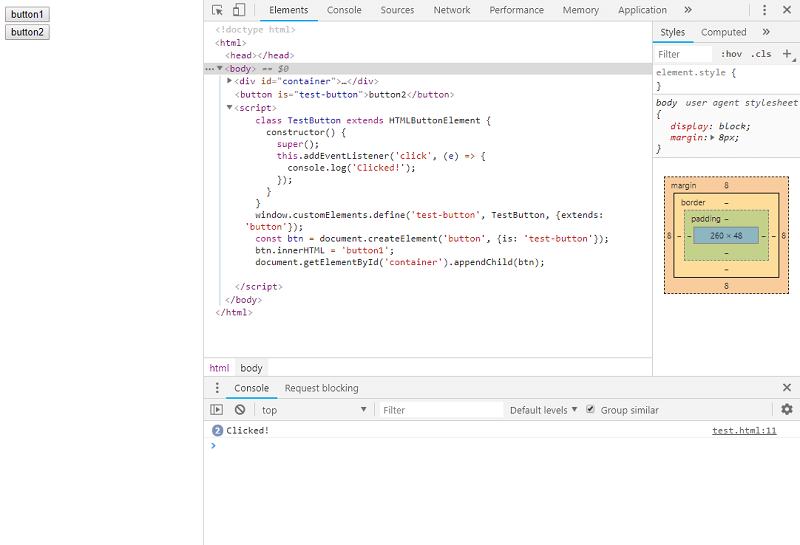Expand the div container node
The width and height of the screenshot is (800, 545).
230,81
